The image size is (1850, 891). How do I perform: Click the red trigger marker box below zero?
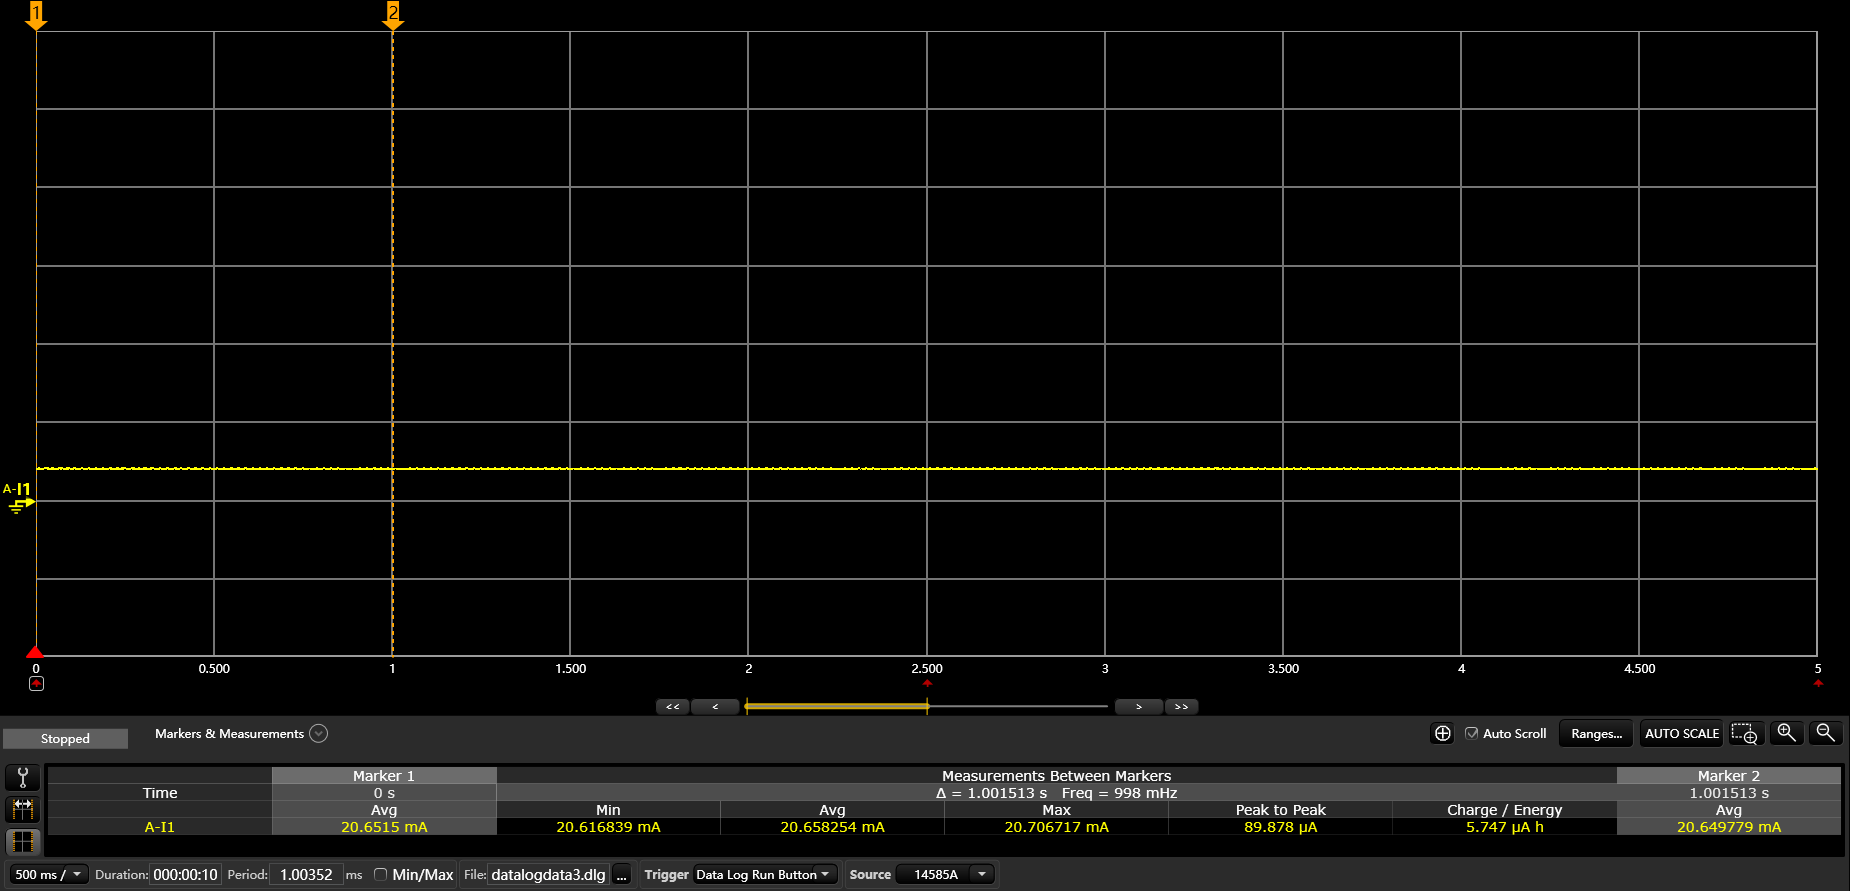coord(36,684)
